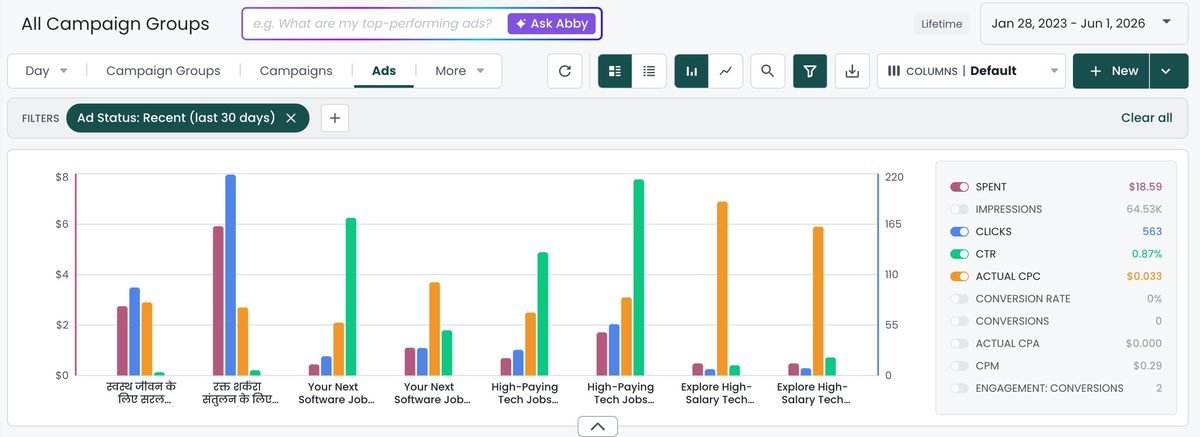1200x437 pixels.
Task: Switch to the list view icon
Action: (x=649, y=71)
